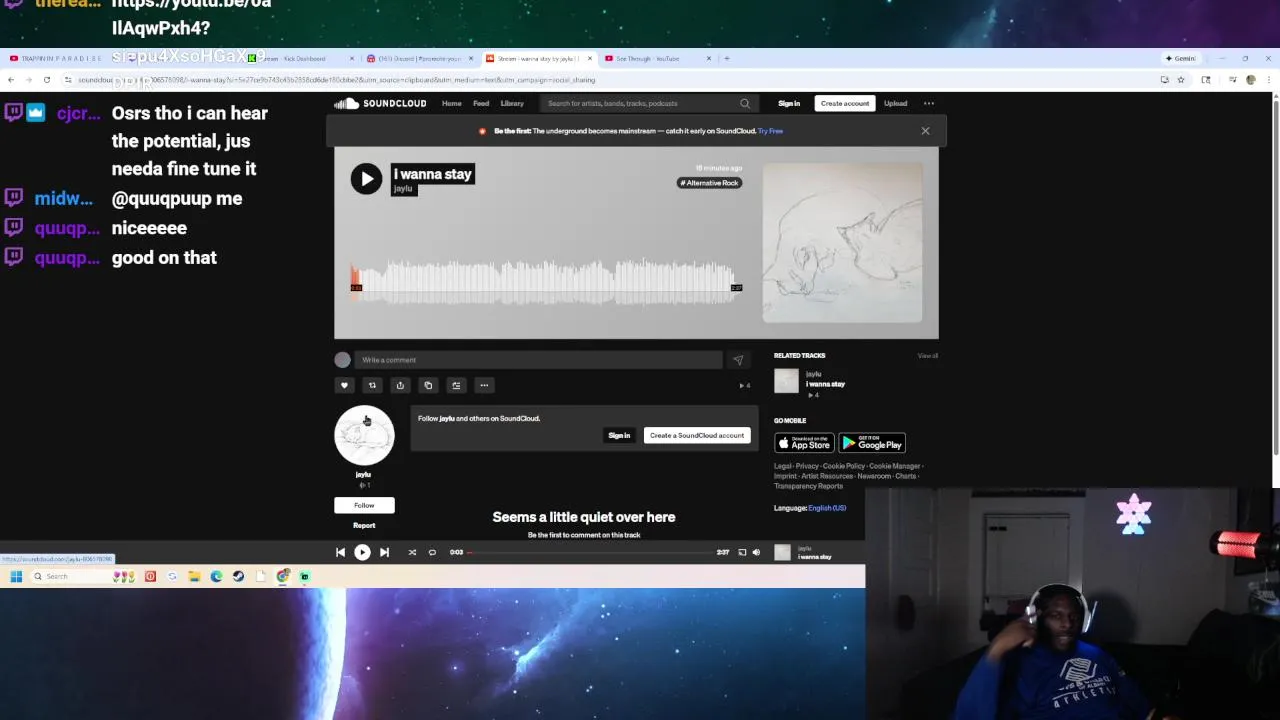Repost the track
The width and height of the screenshot is (1280, 720).
point(372,385)
